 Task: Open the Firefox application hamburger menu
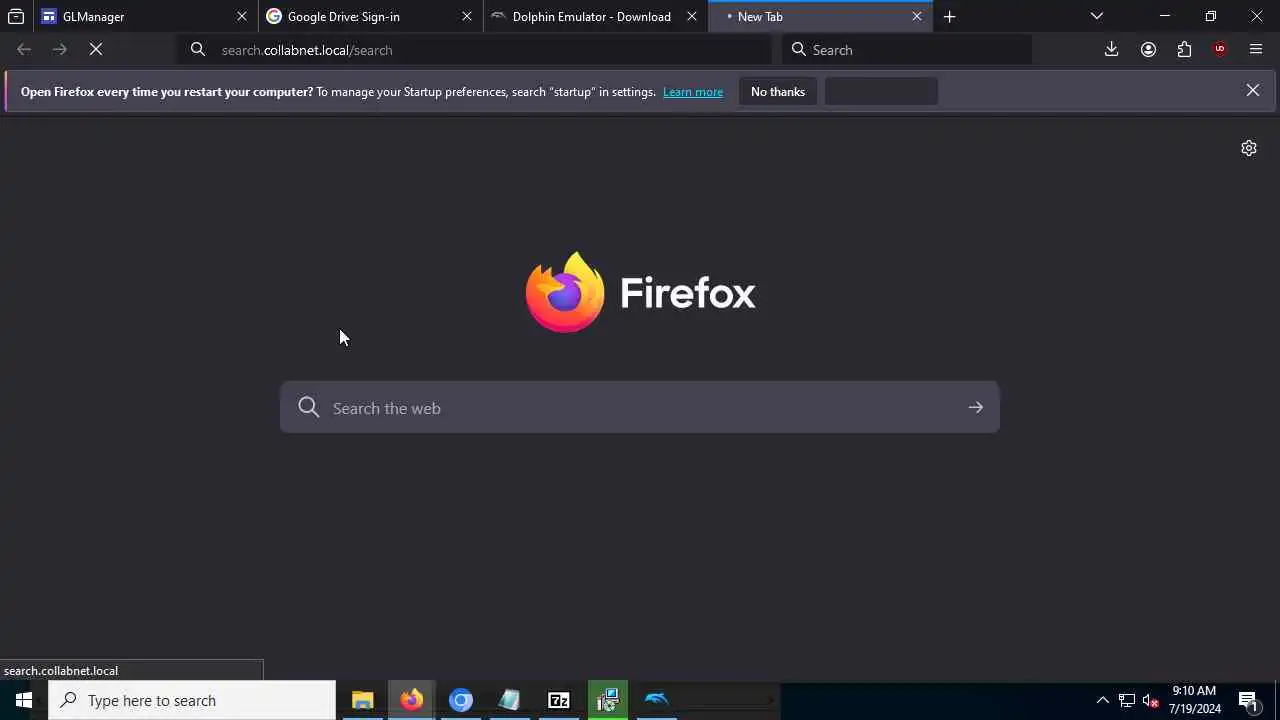pyautogui.click(x=1256, y=49)
